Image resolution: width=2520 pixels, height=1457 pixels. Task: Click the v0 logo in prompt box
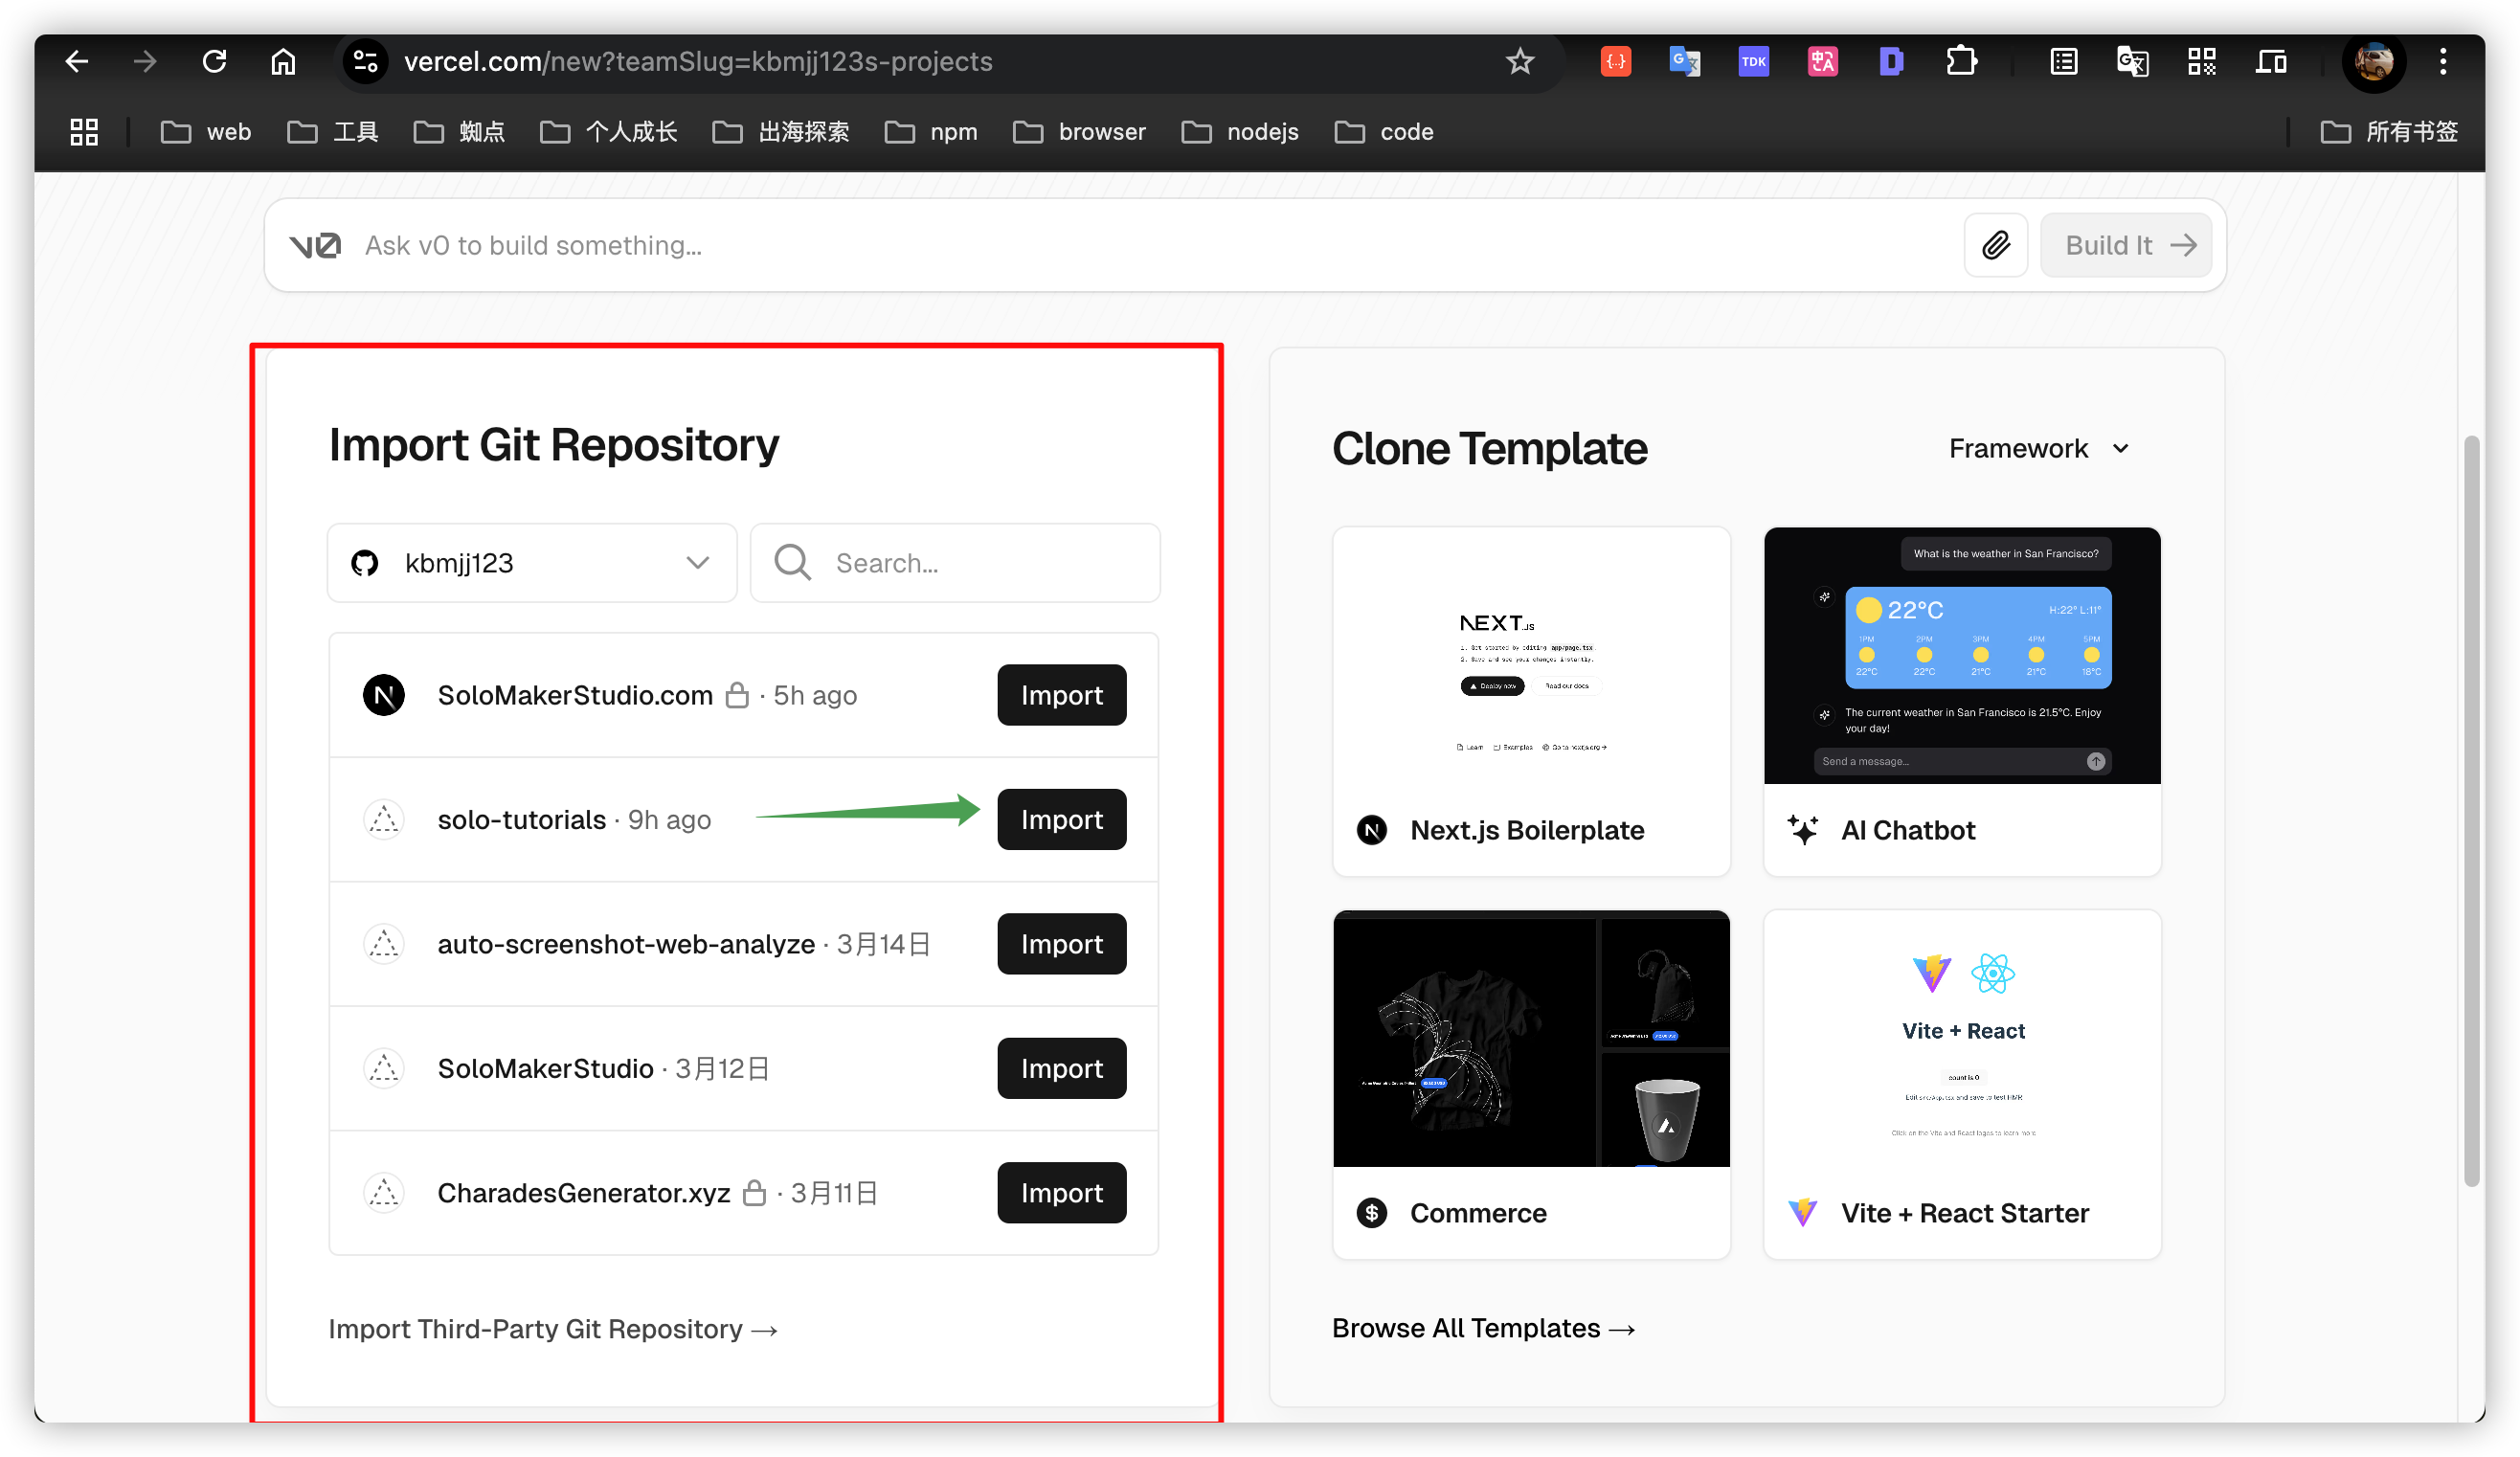click(315, 245)
